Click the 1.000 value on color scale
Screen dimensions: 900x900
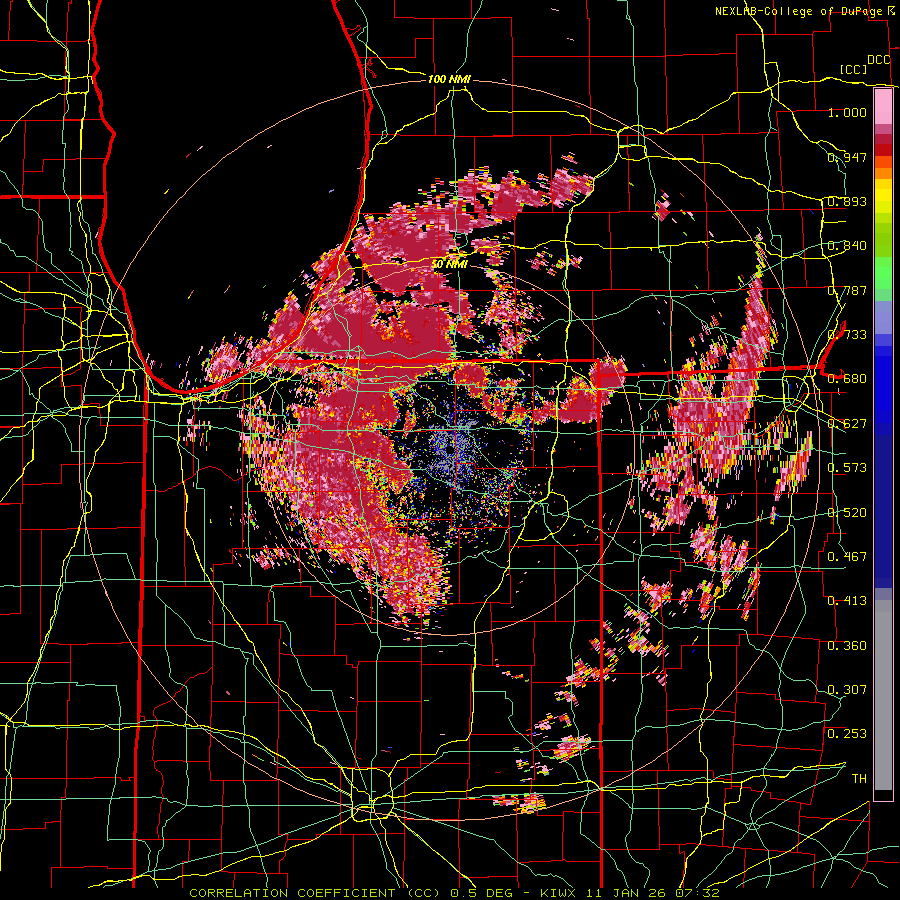[x=847, y=112]
